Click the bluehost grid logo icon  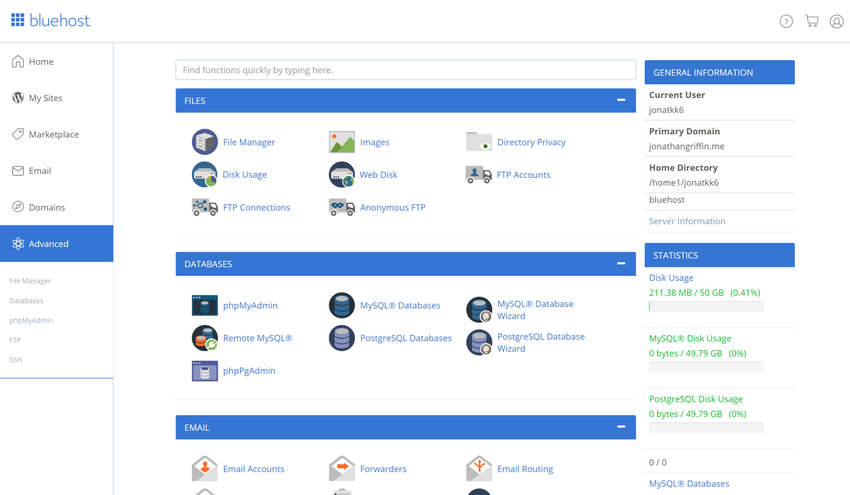17,20
